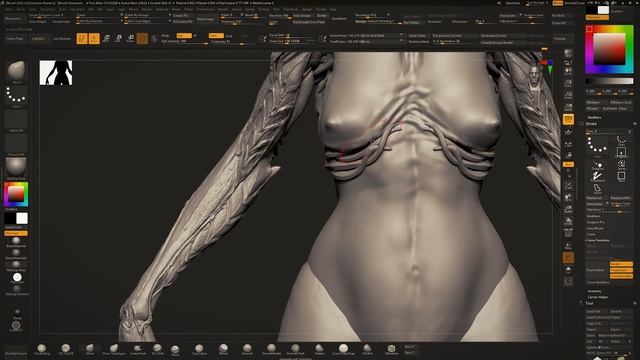Pick the ClayBuildup brush in bottom shelf
Viewport: 640px width, 360px height.
42,349
